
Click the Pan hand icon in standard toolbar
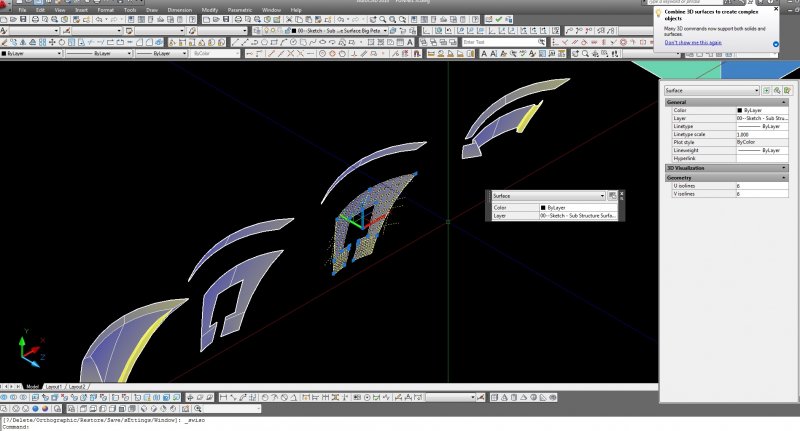pyautogui.click(x=373, y=19)
